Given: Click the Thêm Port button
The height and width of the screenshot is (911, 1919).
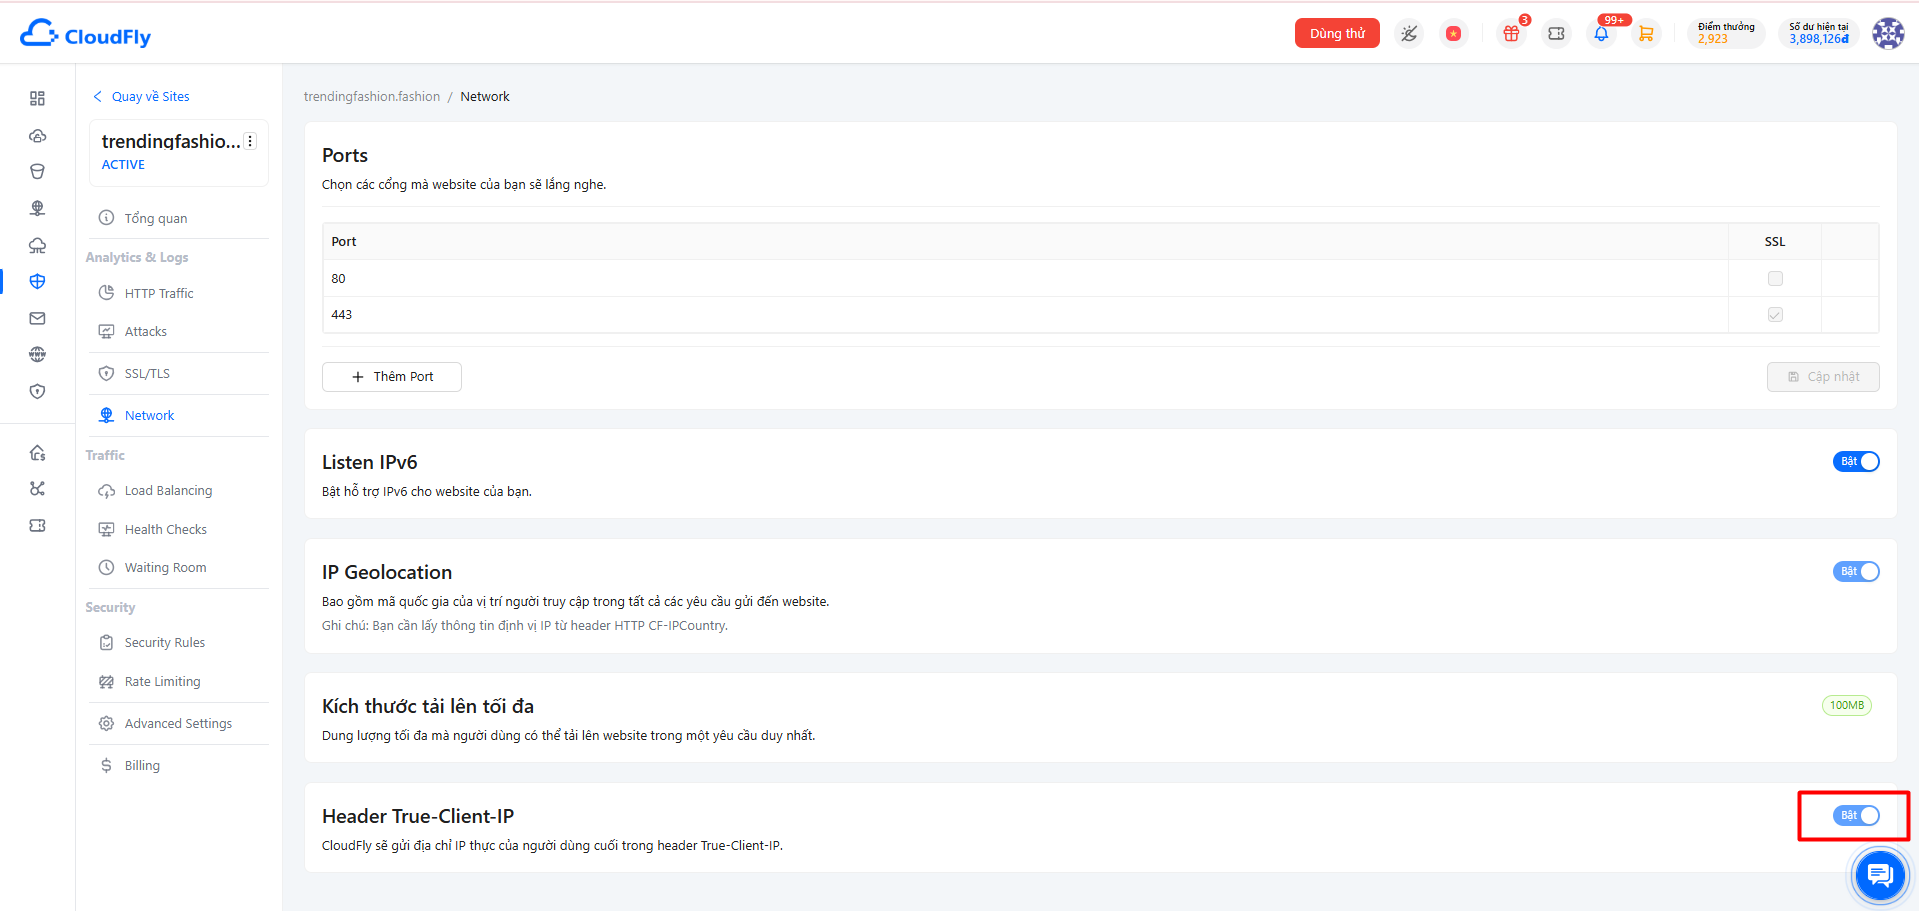Looking at the screenshot, I should [x=392, y=377].
